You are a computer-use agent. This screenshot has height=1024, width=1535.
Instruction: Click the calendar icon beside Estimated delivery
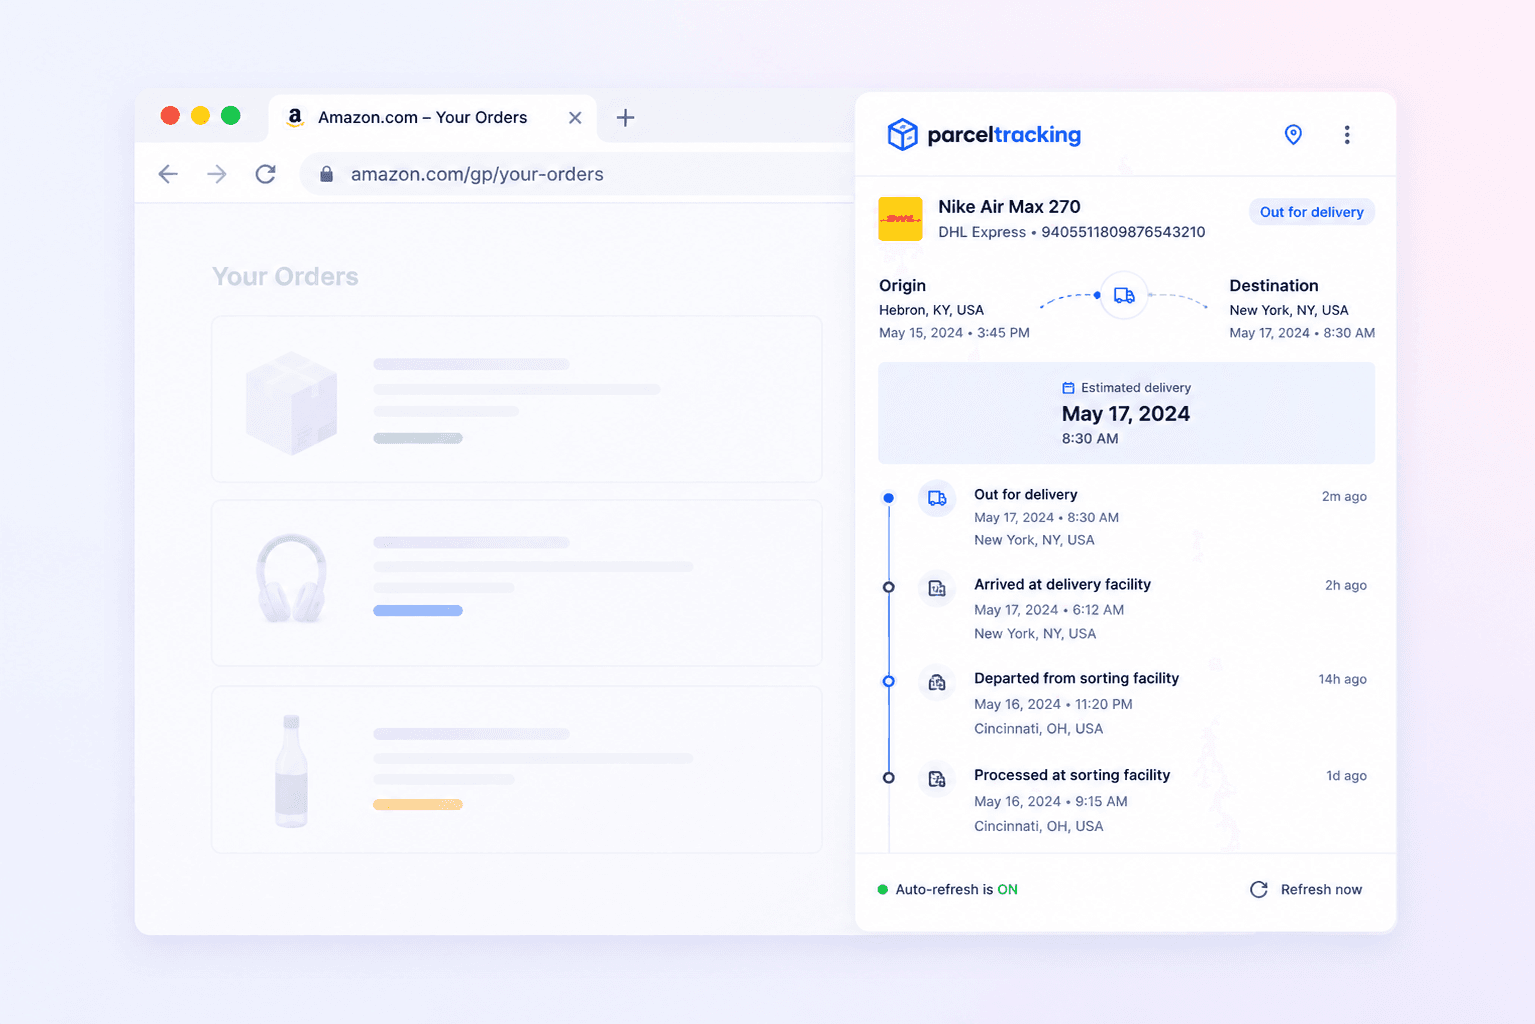pos(1068,388)
